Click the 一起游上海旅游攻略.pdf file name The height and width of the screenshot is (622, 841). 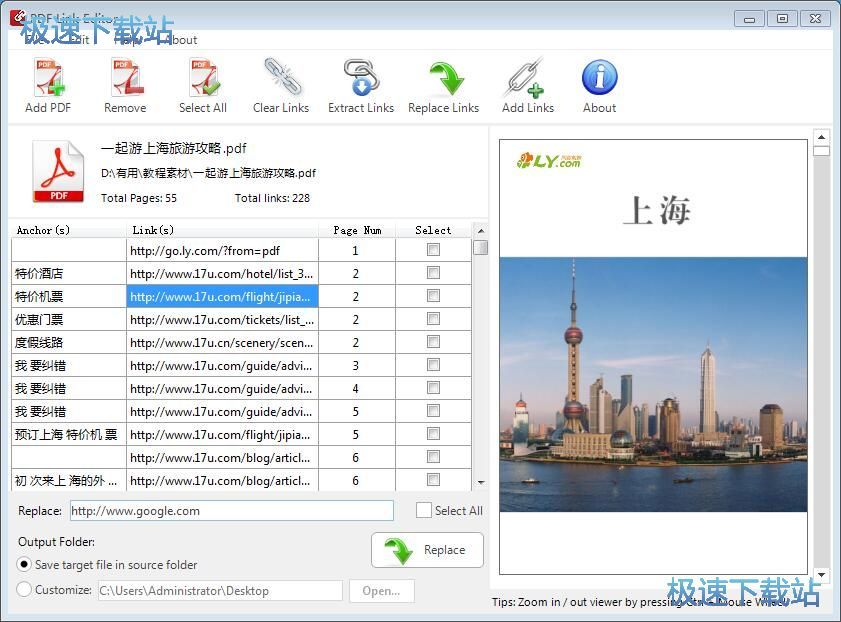pos(174,148)
